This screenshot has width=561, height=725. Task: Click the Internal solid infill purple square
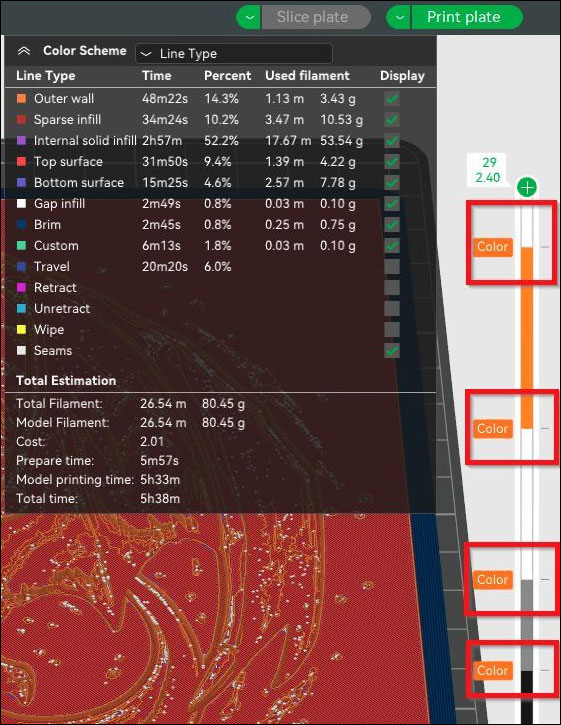[21, 141]
